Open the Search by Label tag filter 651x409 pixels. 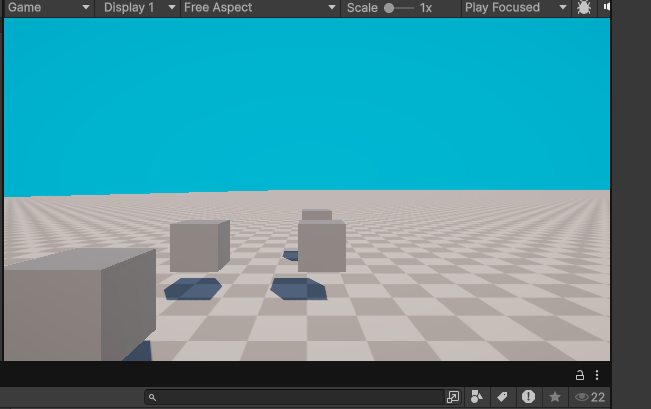coord(502,397)
